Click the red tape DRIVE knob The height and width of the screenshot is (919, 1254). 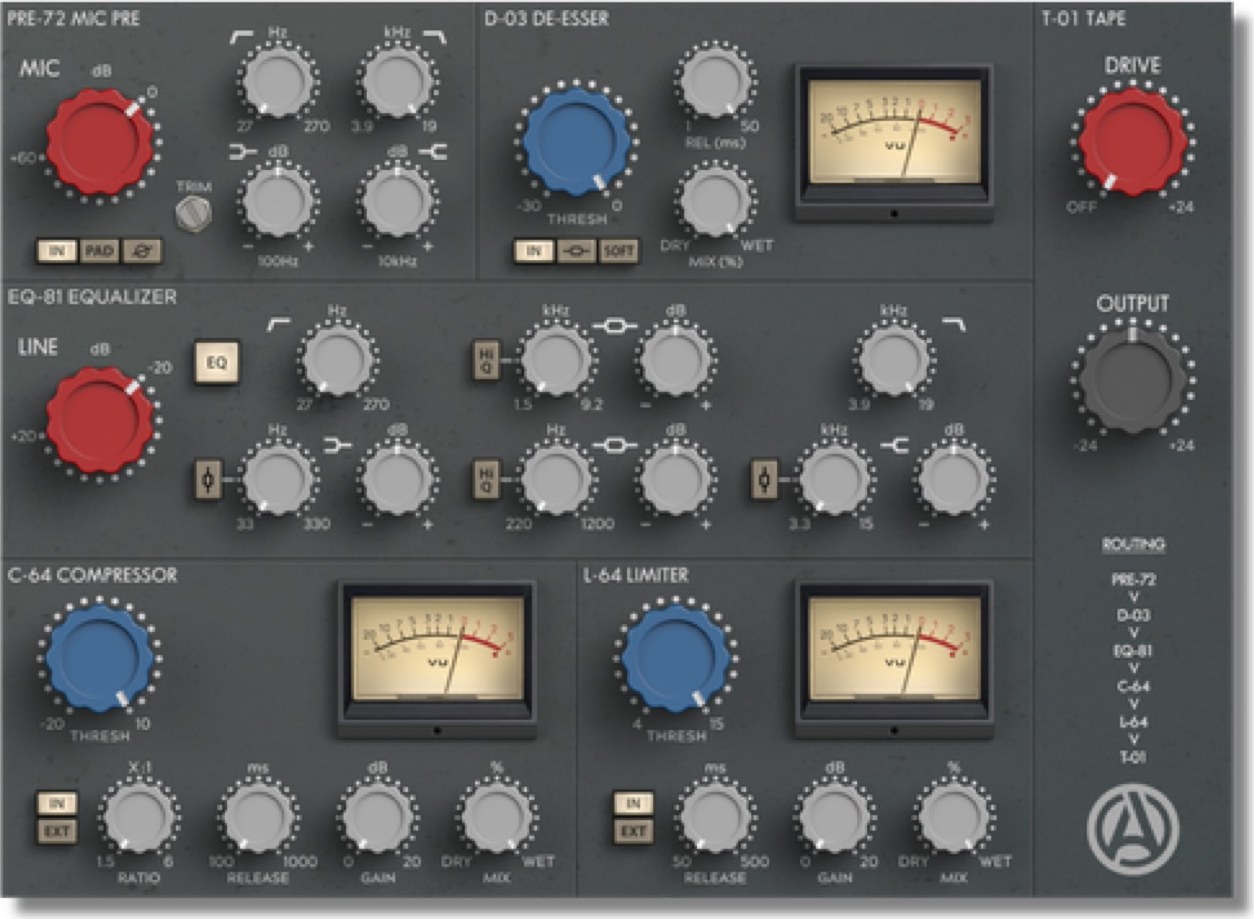point(1133,142)
